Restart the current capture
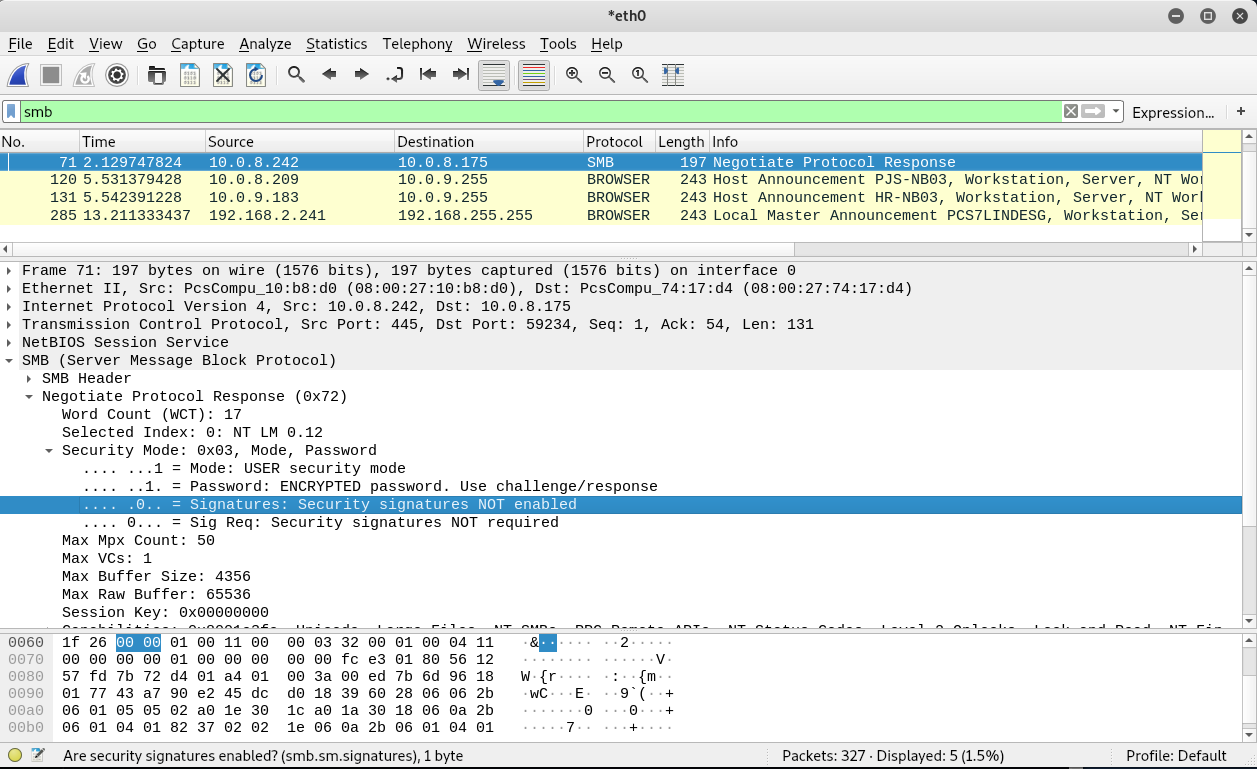 tap(84, 75)
